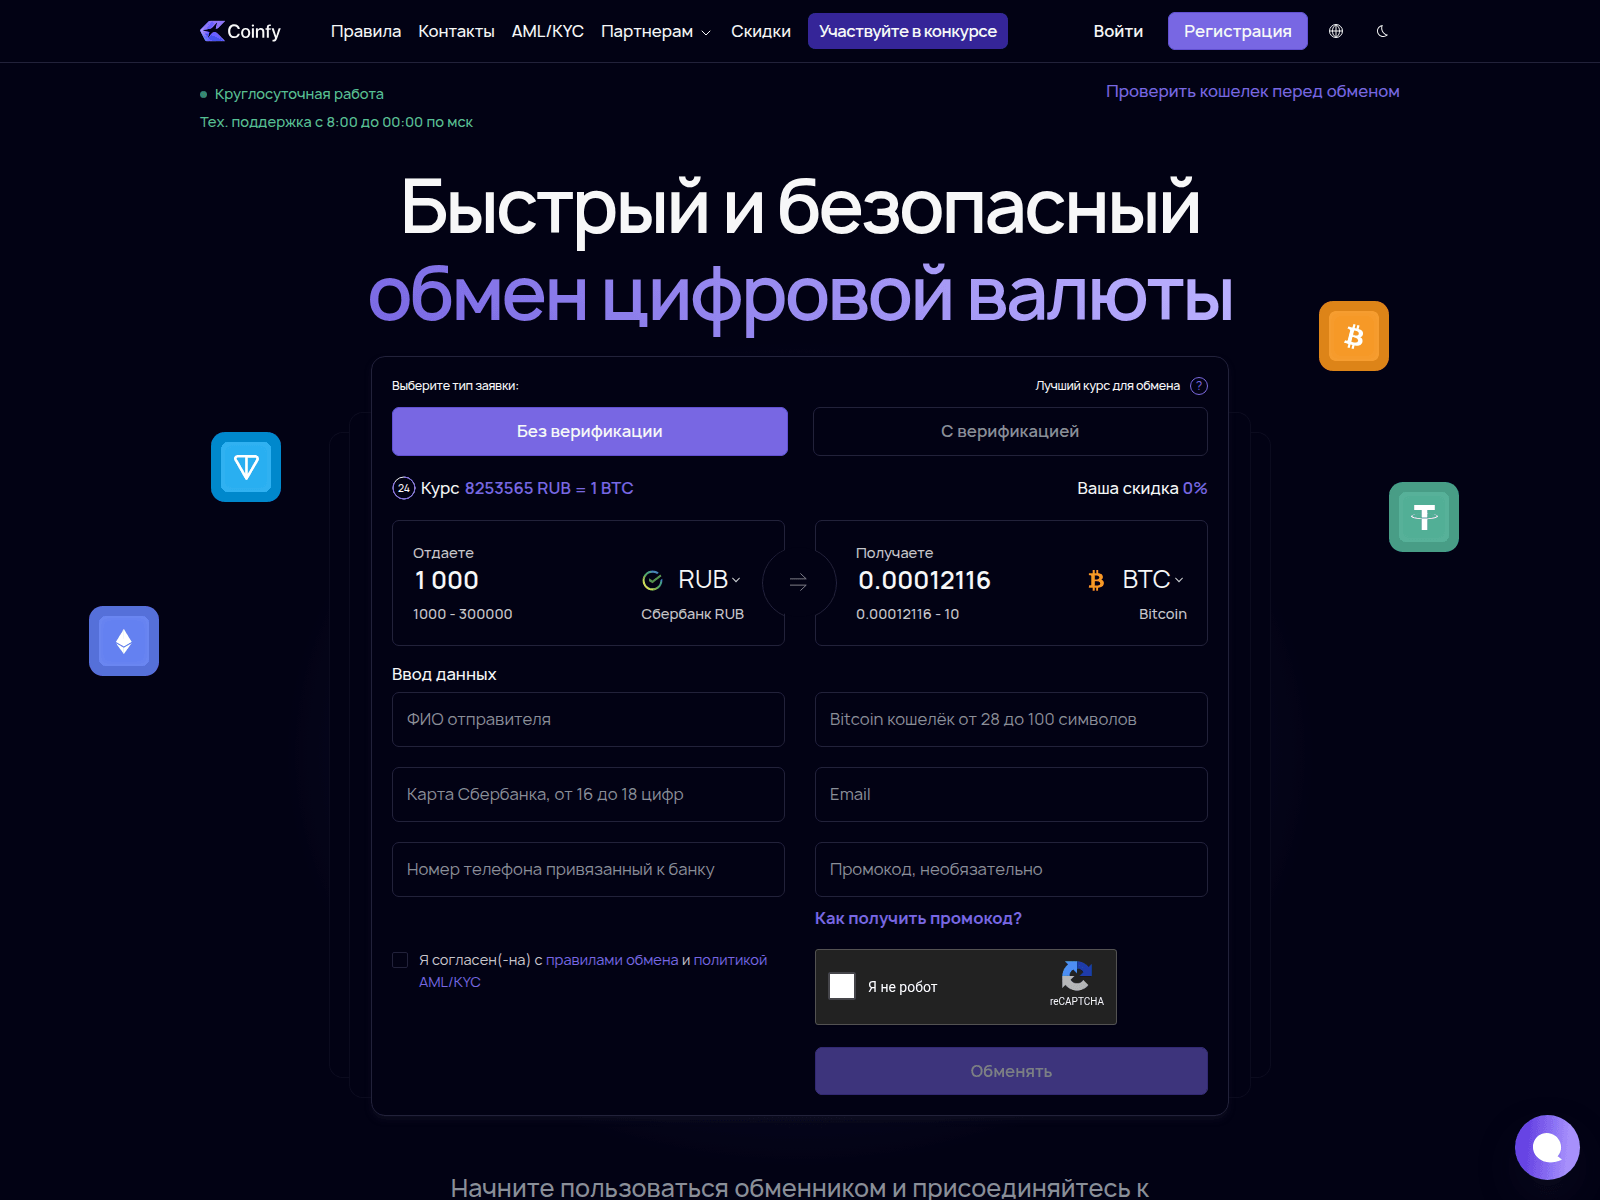Open the best rate help question icon
Viewport: 1600px width, 1200px height.
1199,386
